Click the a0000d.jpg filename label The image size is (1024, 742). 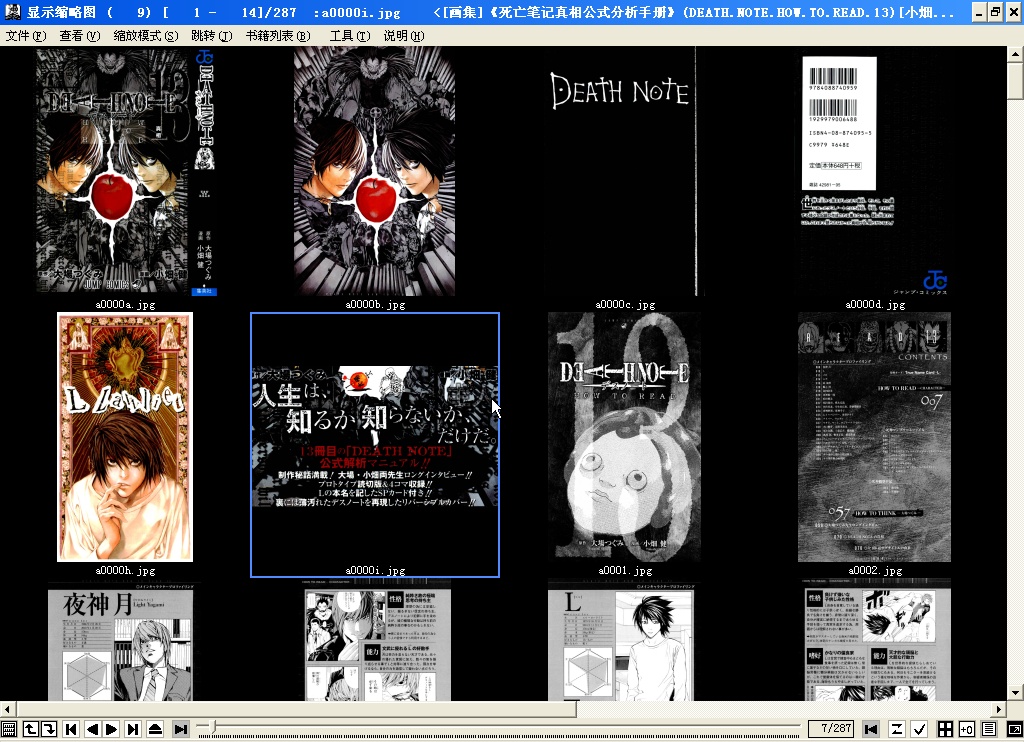click(875, 304)
